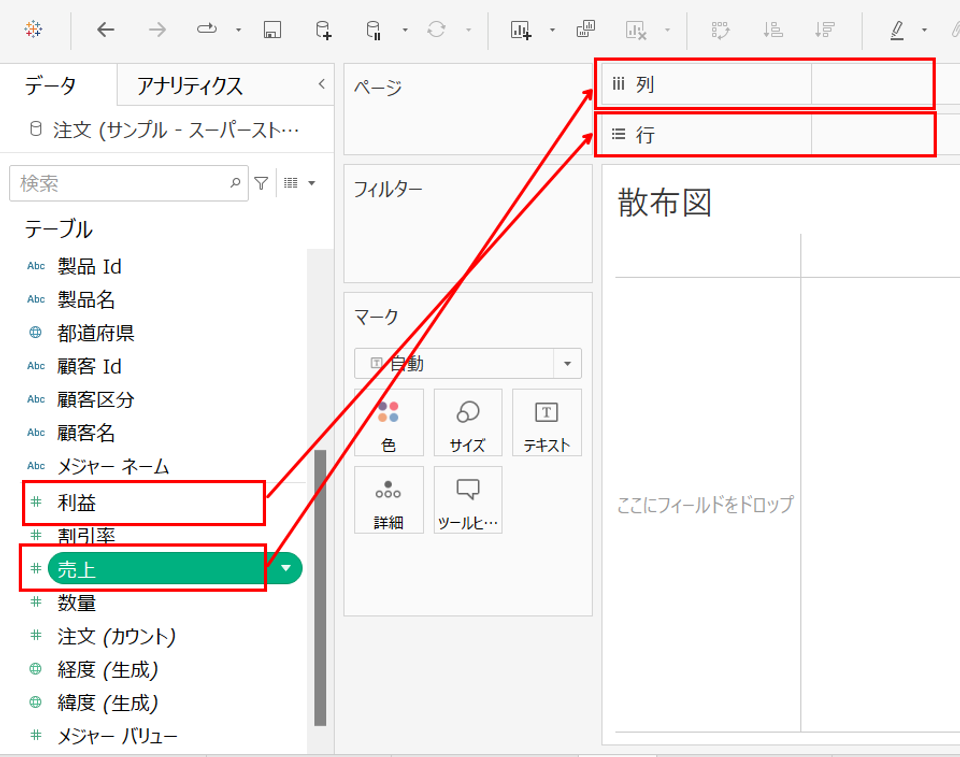Click the 散布図 sheet title
The height and width of the screenshot is (757, 960).
(x=665, y=203)
